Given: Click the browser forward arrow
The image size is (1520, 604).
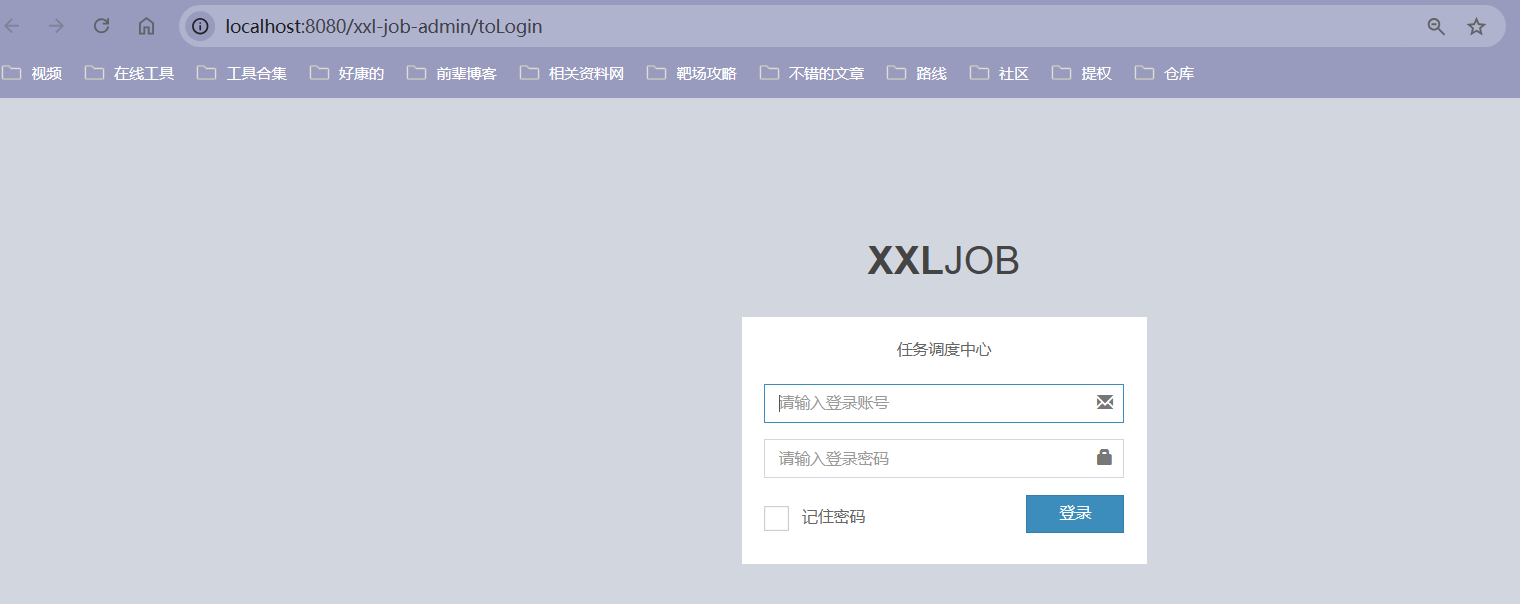Looking at the screenshot, I should click(56, 26).
